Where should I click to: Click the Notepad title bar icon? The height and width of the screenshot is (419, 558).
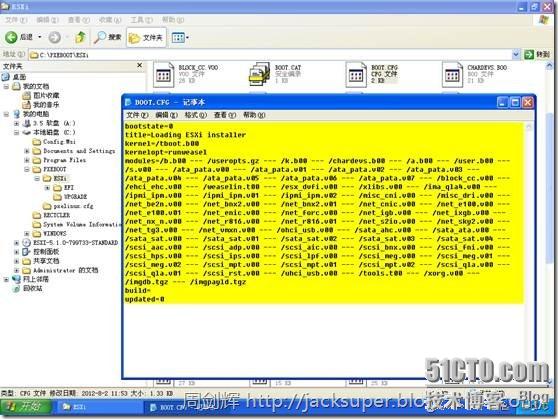129,103
